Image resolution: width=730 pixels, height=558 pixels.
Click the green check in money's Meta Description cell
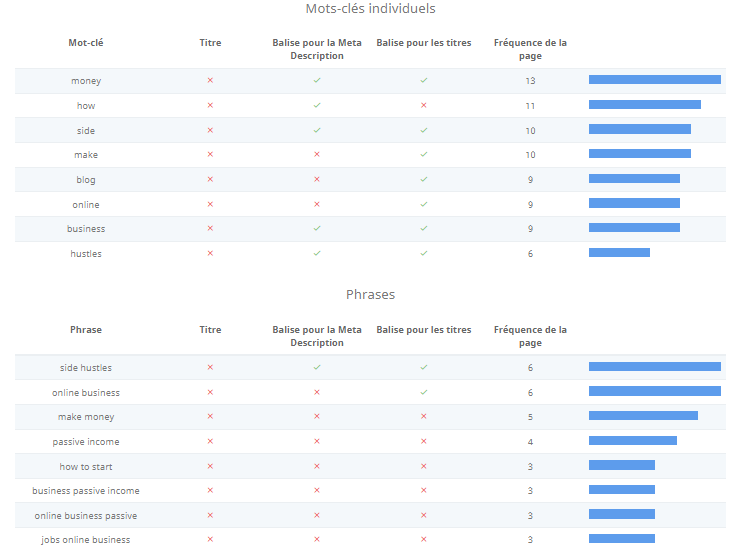click(x=316, y=80)
